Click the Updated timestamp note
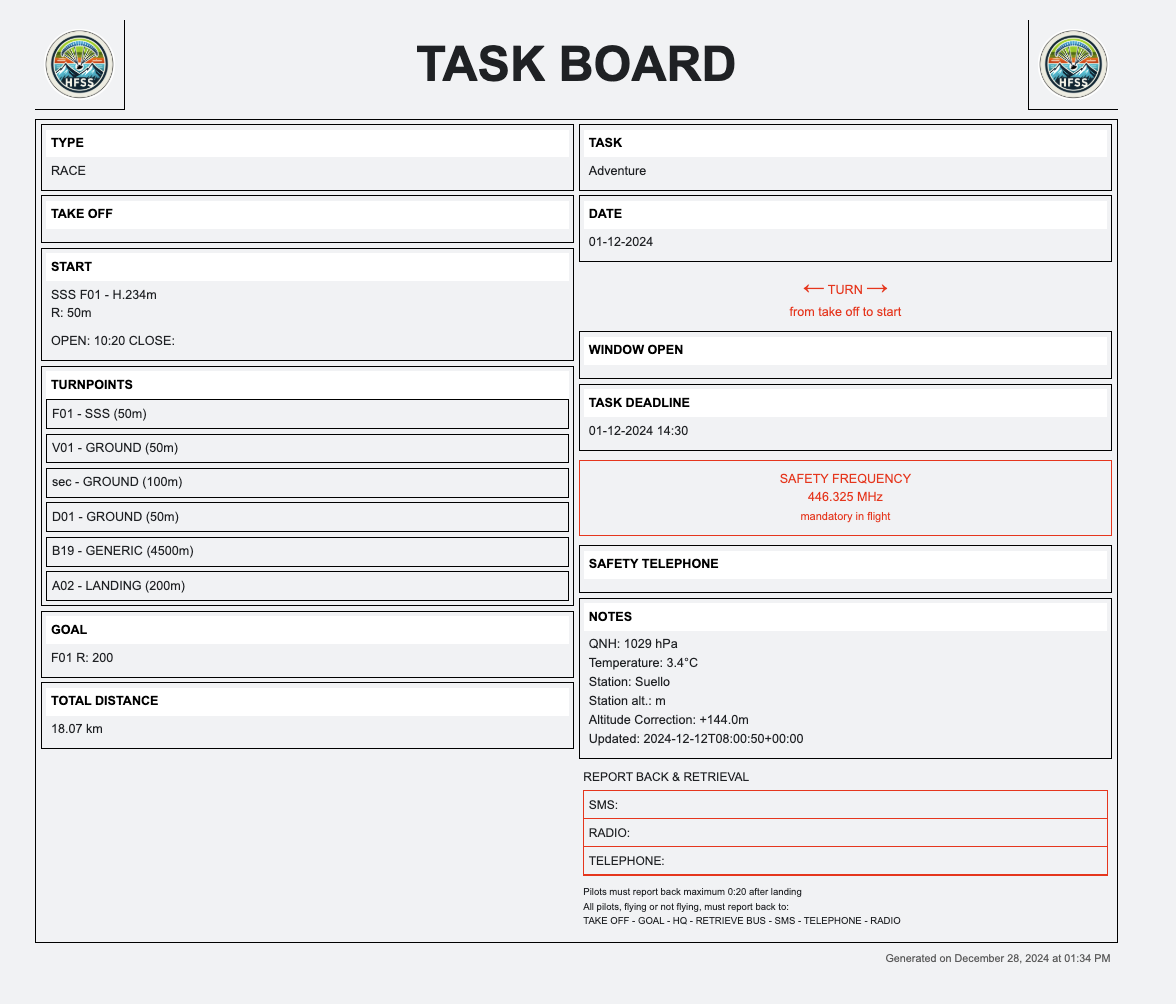The image size is (1176, 1004). point(696,739)
